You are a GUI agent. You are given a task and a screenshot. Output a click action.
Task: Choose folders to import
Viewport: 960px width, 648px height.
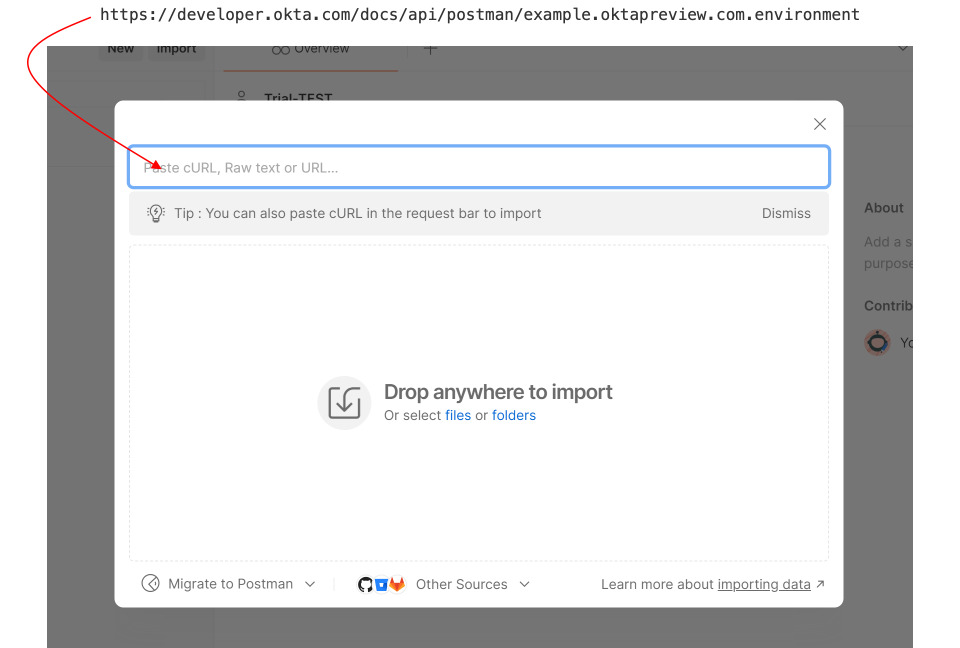(x=513, y=415)
